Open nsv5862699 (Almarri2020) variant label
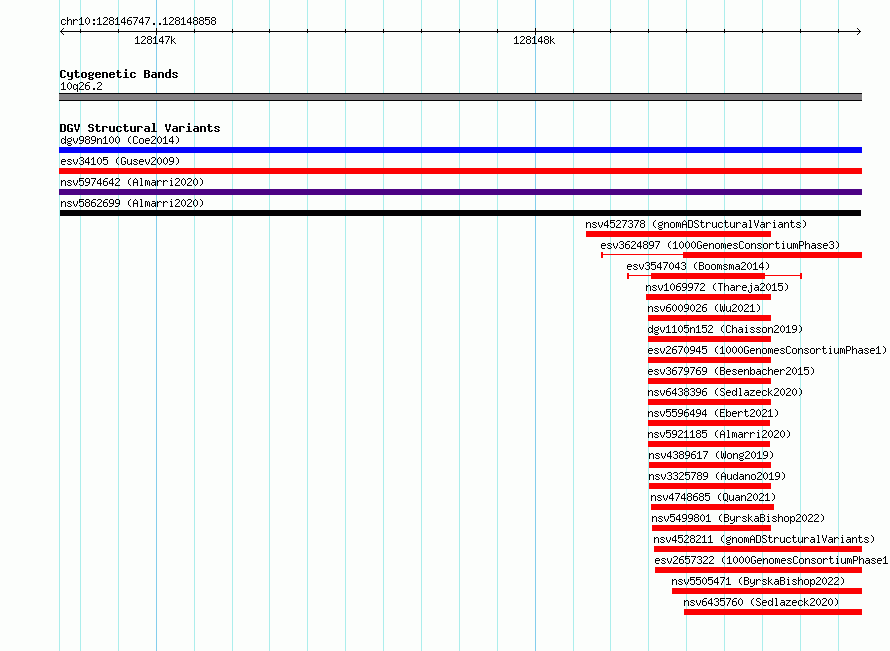 click(132, 203)
